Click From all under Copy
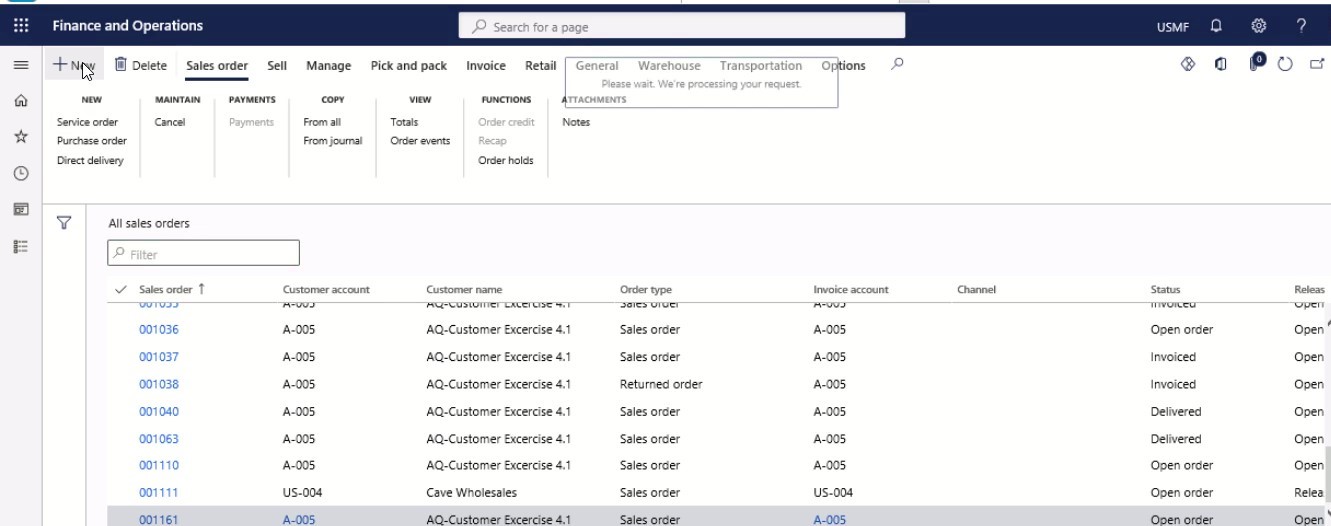The image size is (1331, 526). click(322, 122)
